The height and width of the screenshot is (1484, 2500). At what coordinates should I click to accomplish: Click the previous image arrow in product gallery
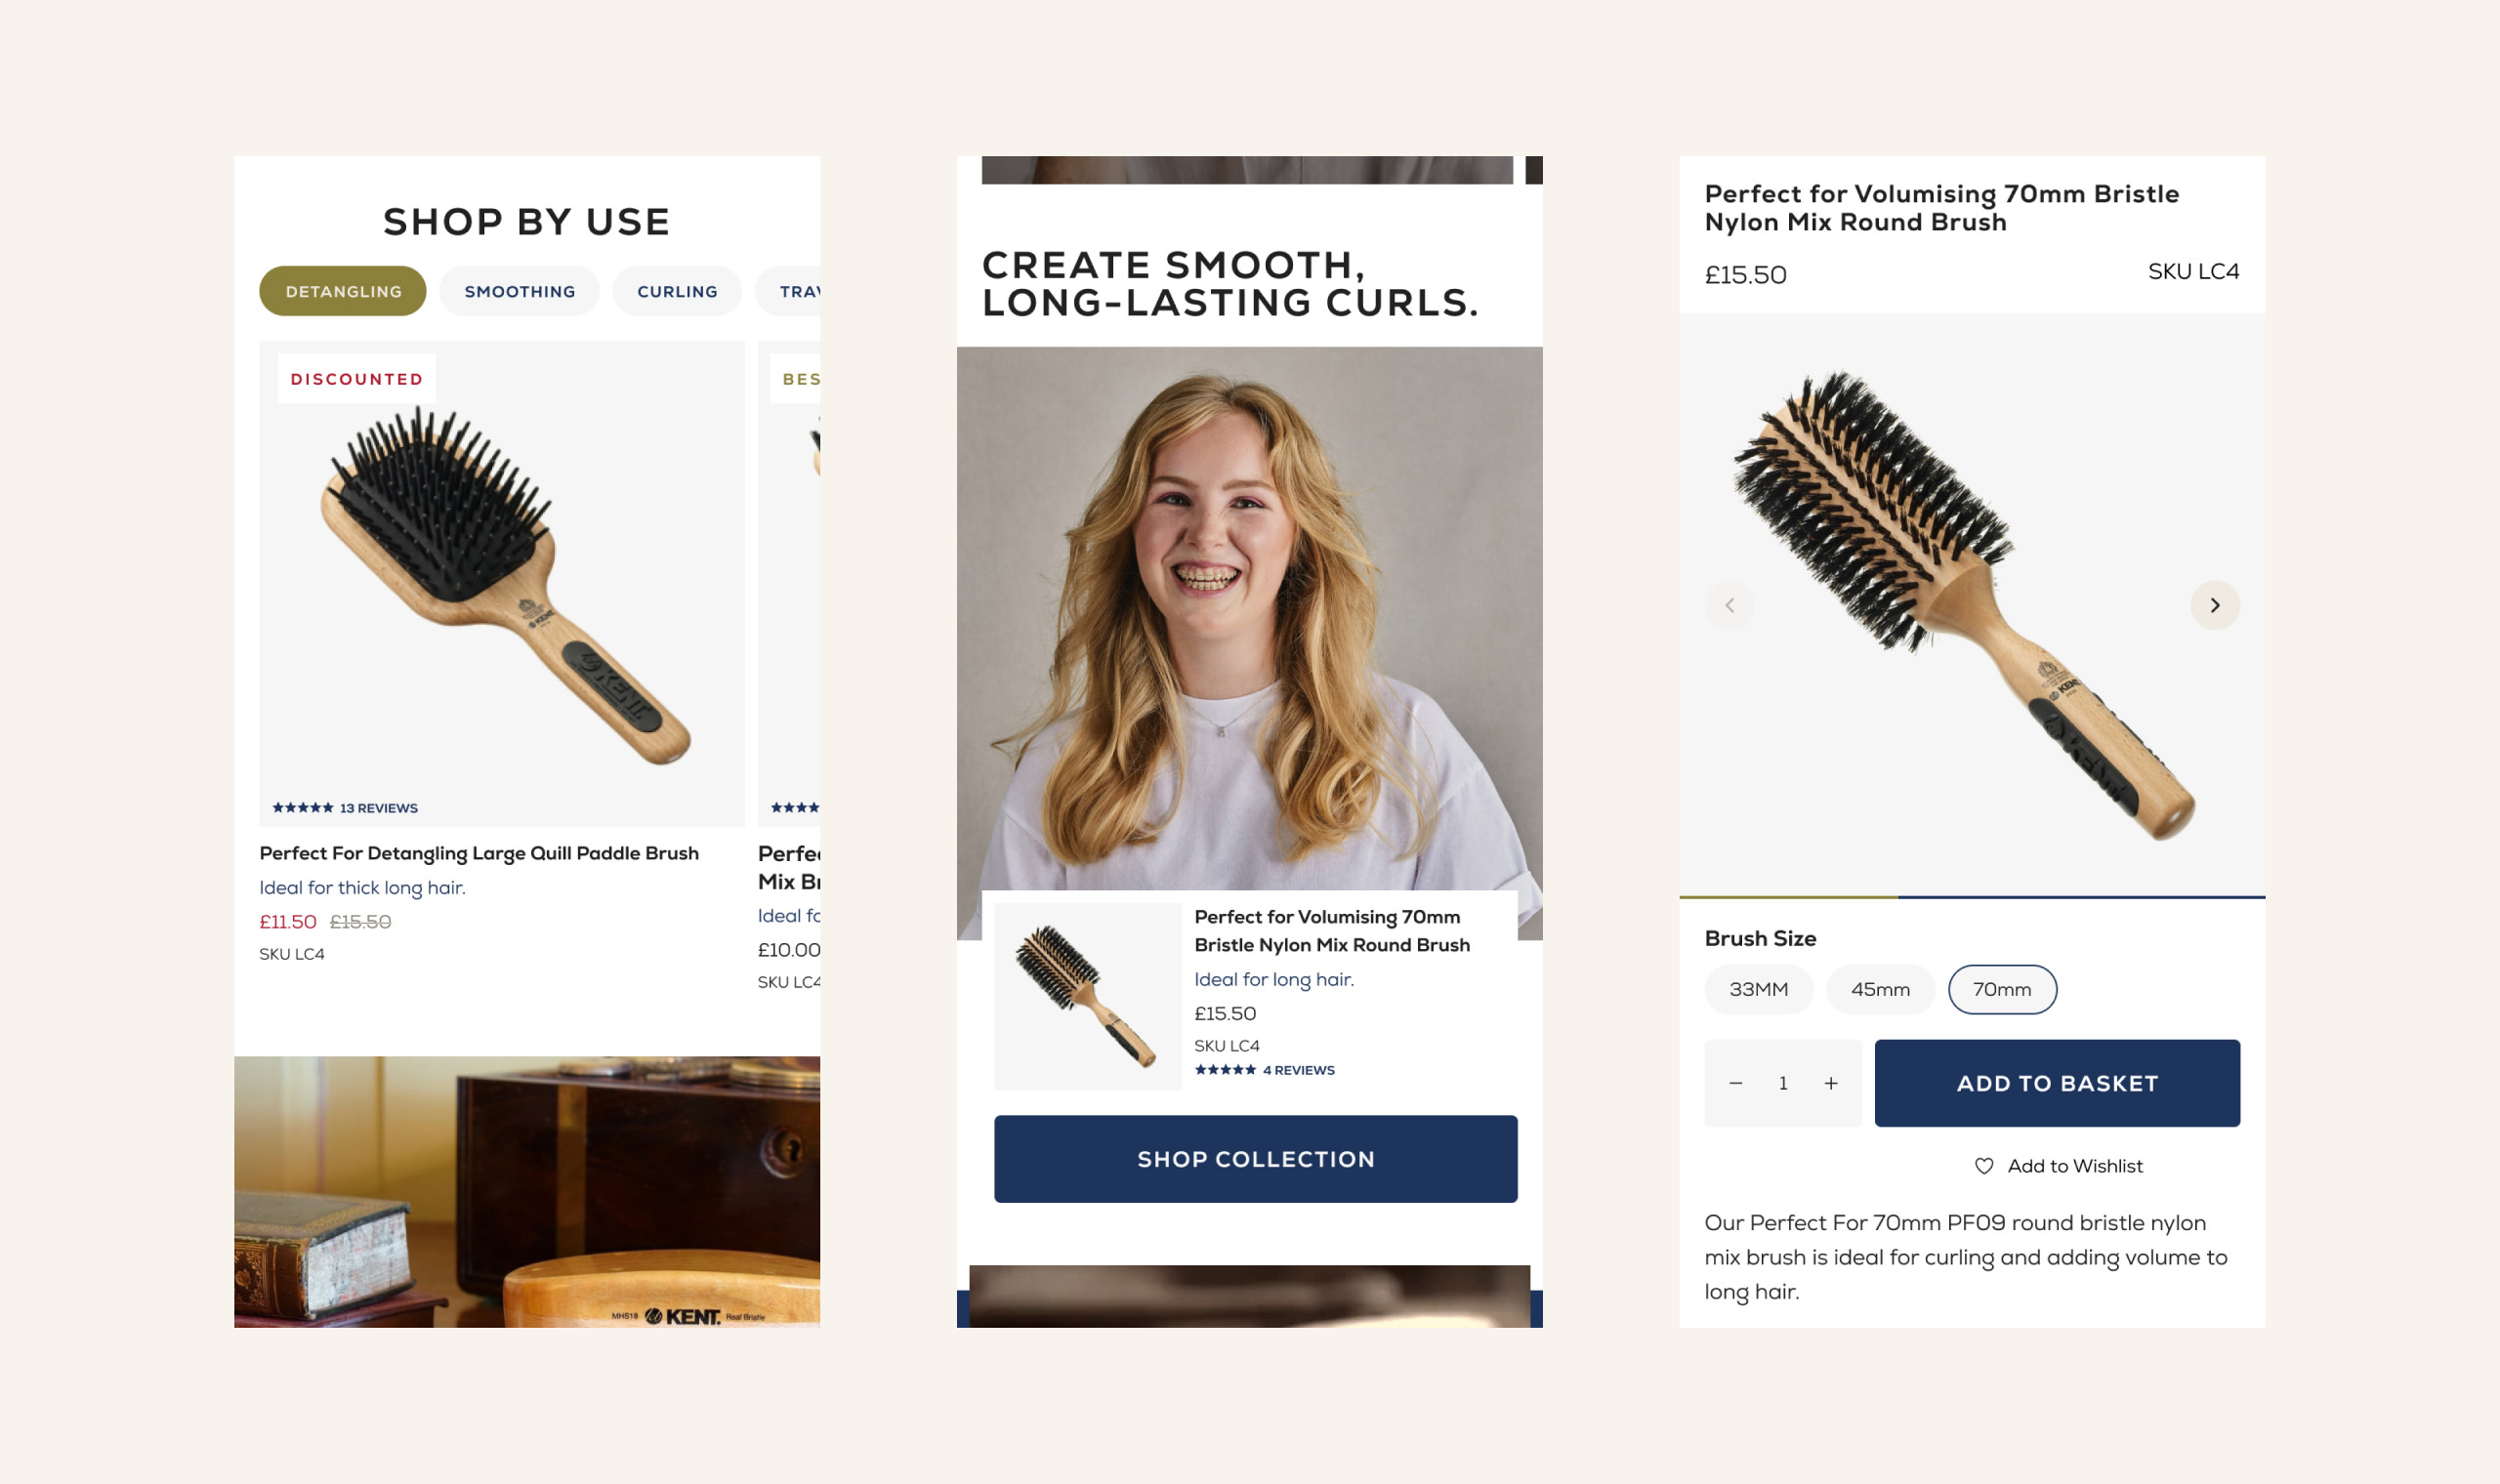[1729, 605]
